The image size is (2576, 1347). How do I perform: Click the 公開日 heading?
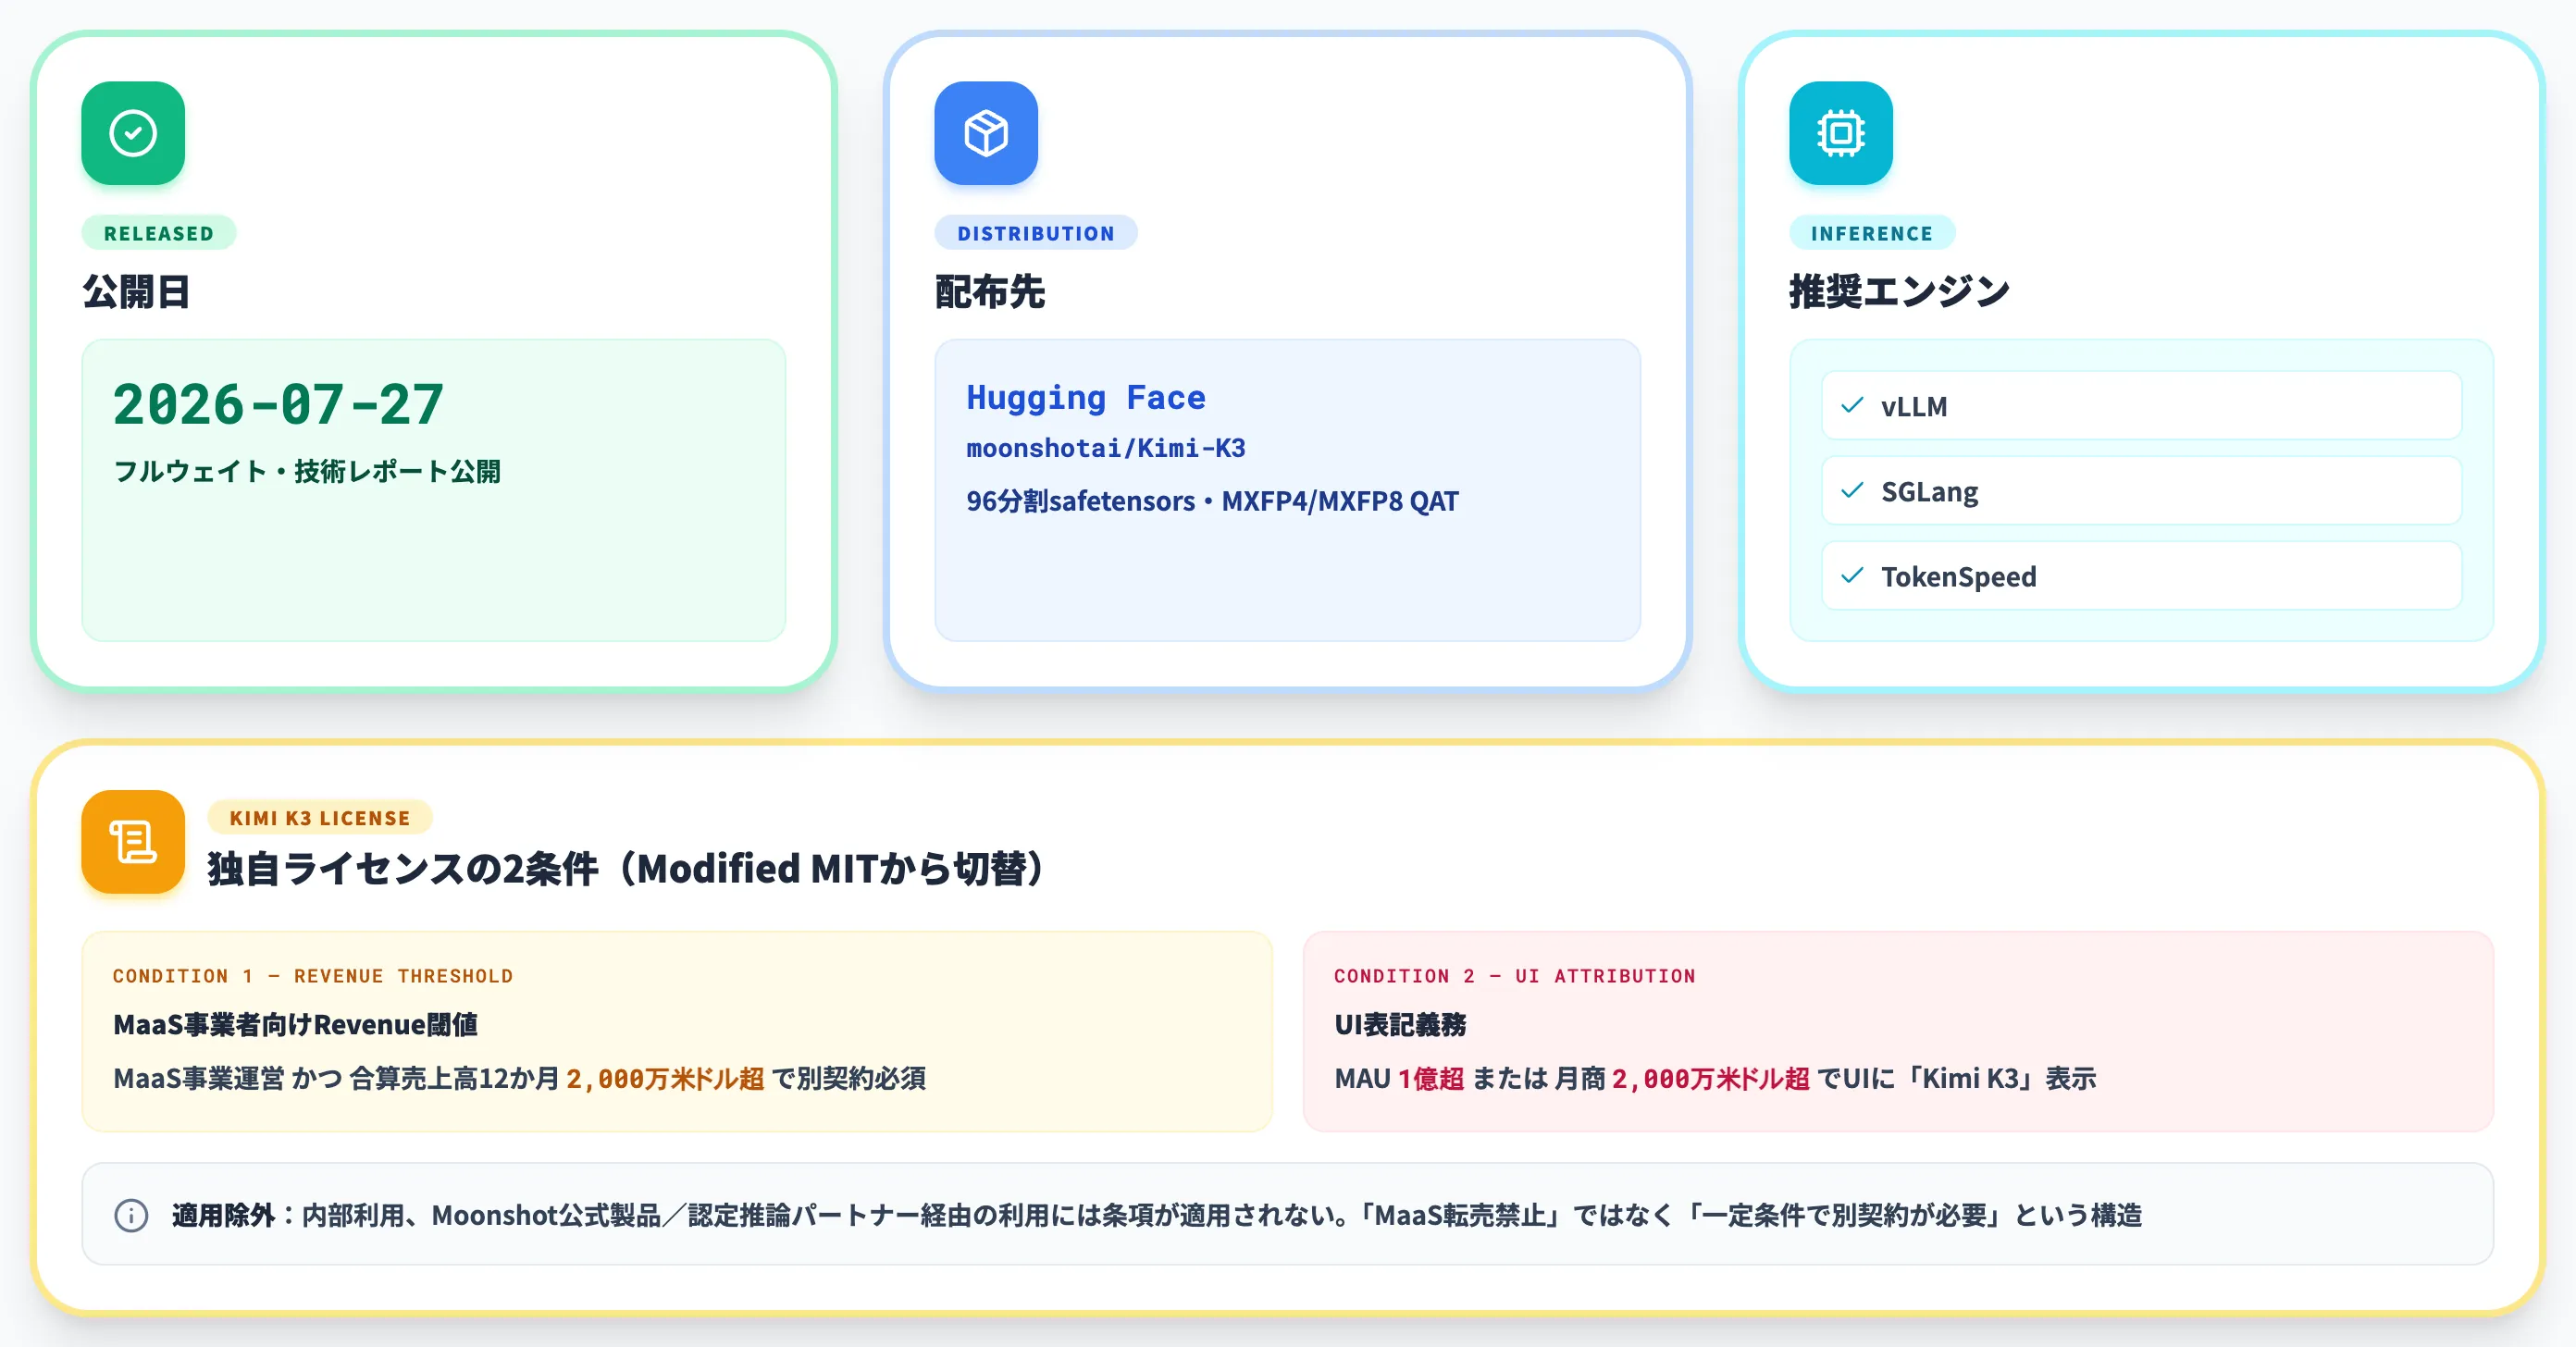point(137,292)
